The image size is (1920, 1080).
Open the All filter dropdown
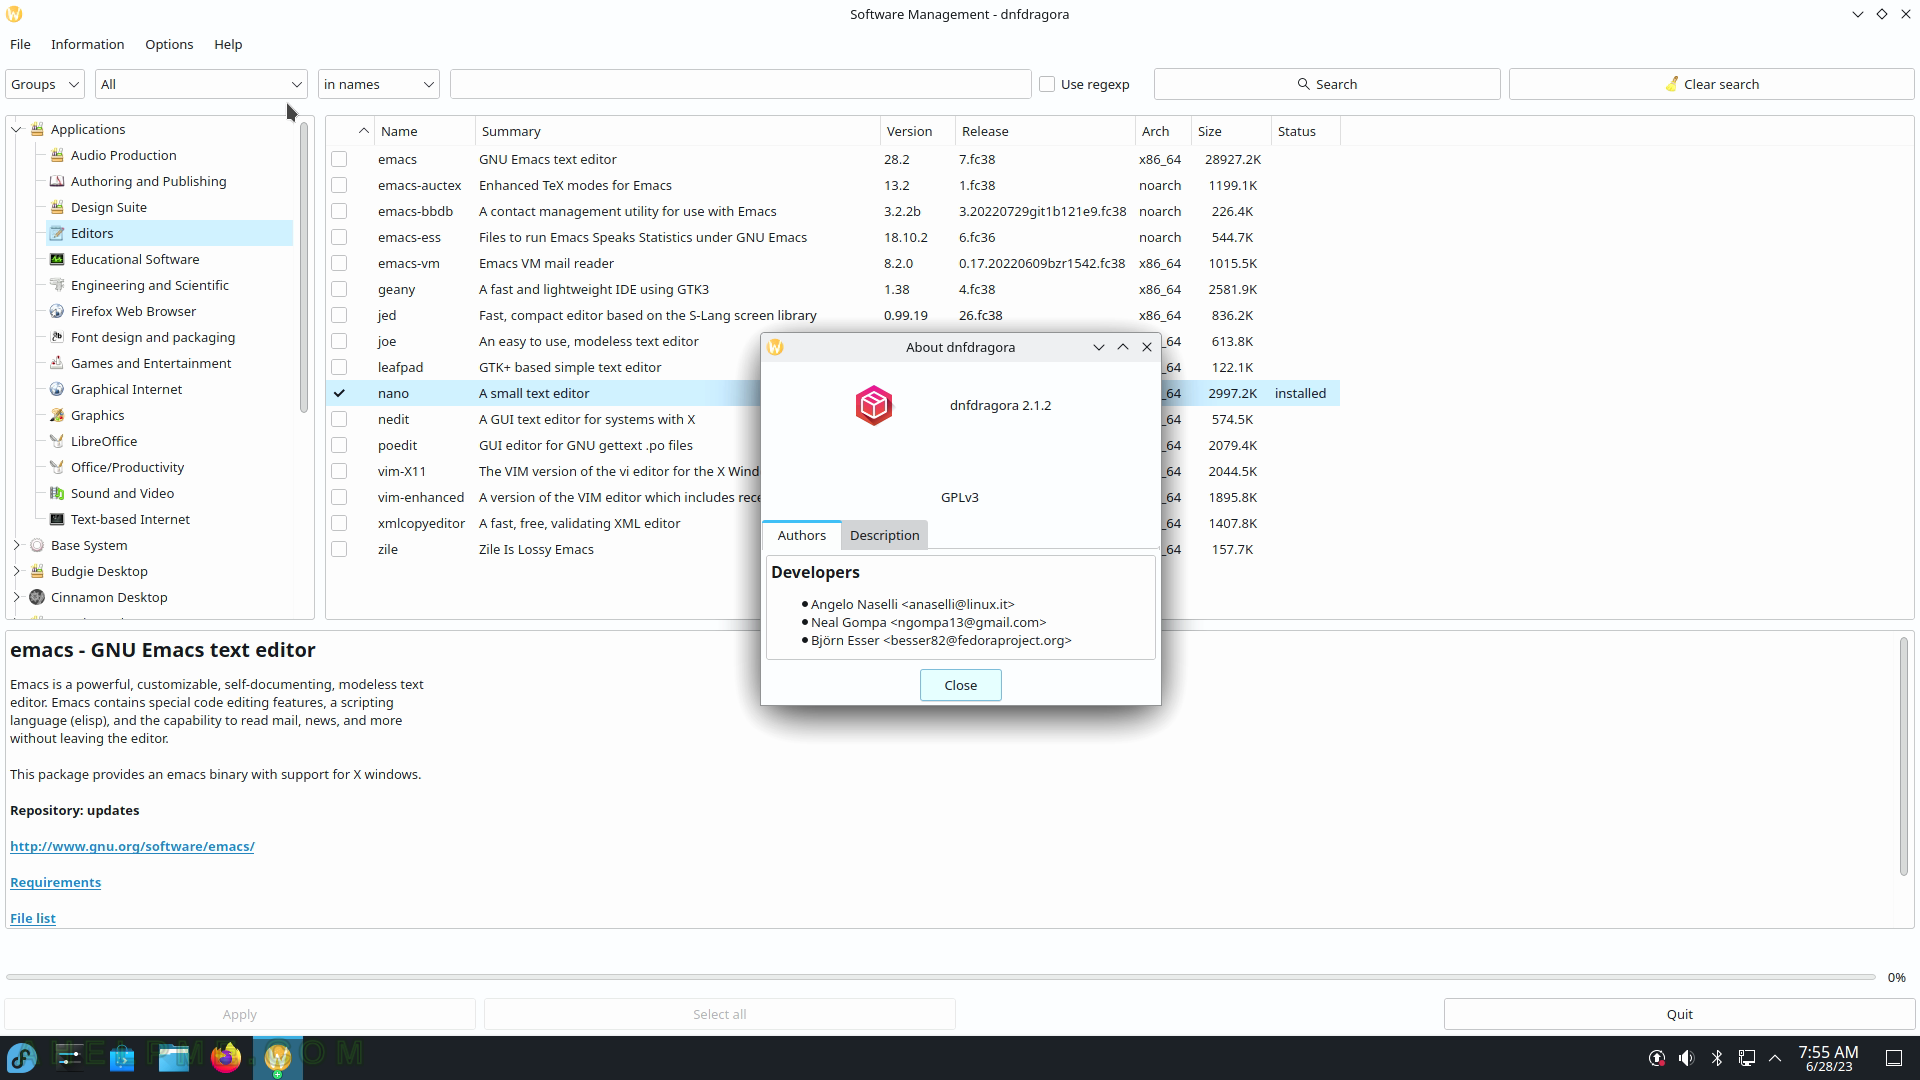[201, 84]
